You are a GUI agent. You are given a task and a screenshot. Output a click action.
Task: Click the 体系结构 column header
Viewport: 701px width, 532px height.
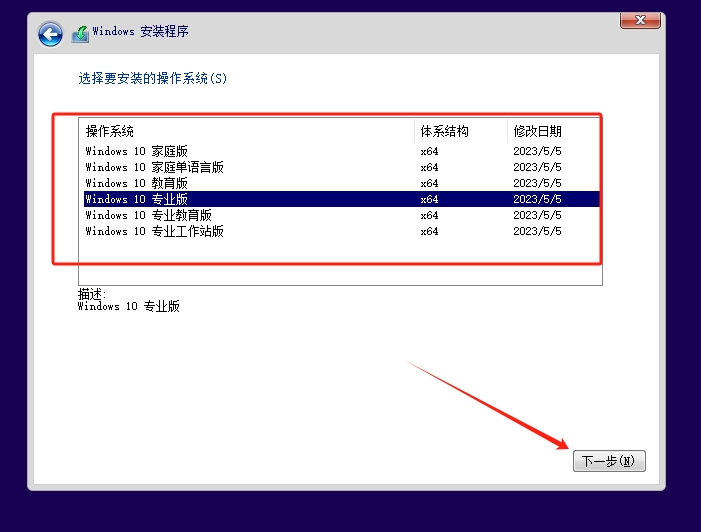coord(461,131)
